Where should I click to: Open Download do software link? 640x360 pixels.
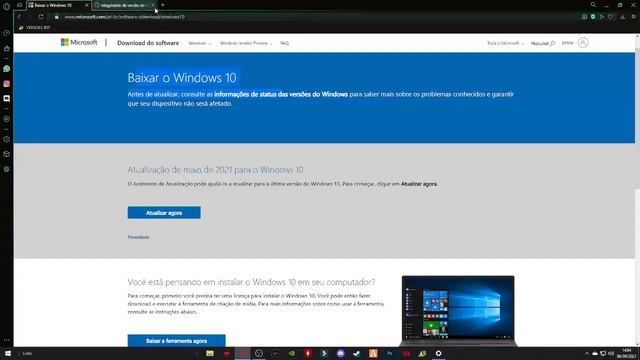tap(148, 43)
